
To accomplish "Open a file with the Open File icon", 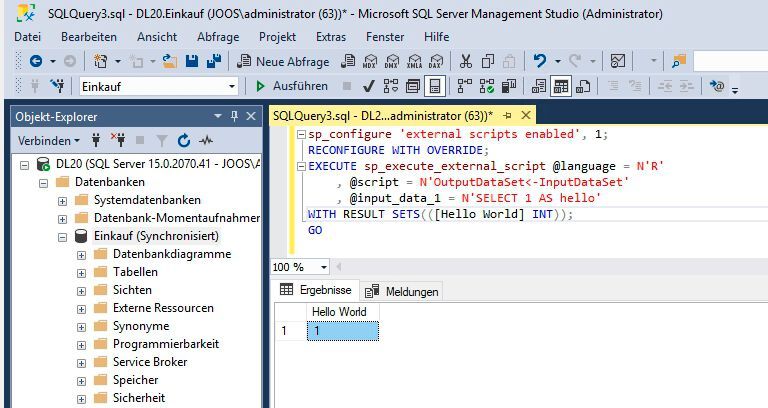I will 169,61.
